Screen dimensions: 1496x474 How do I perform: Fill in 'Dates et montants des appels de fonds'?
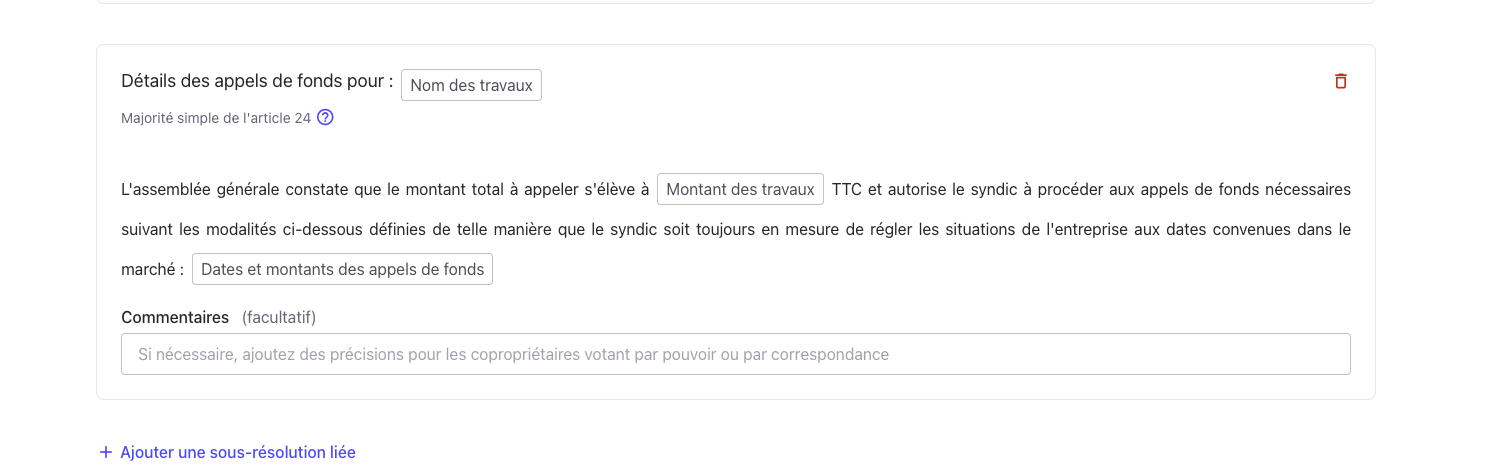click(342, 269)
